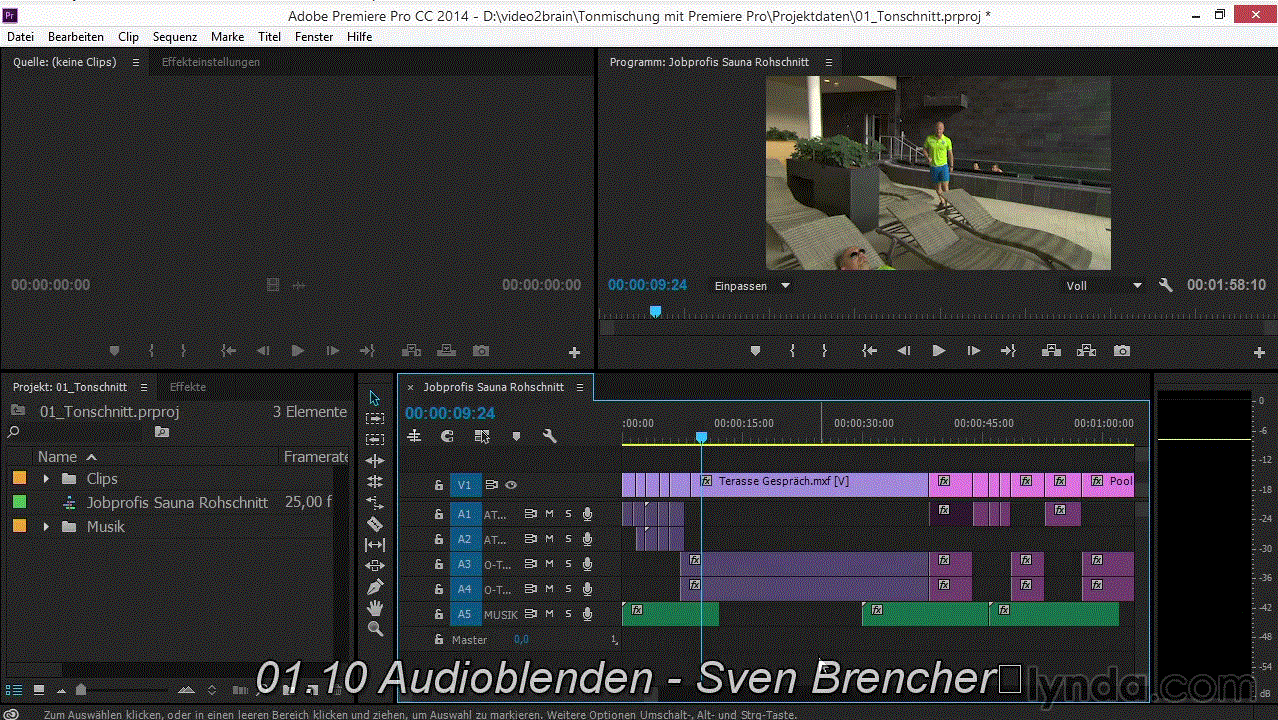Play the sequence in Program monitor

(938, 351)
